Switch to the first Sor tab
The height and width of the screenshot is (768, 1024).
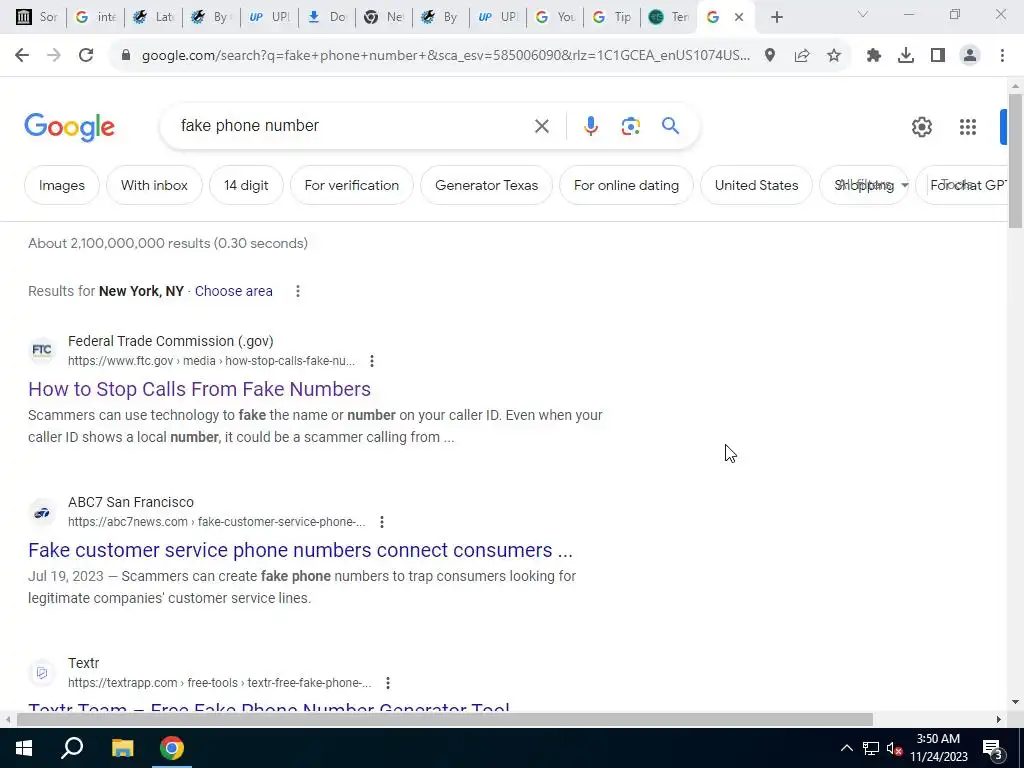37,18
